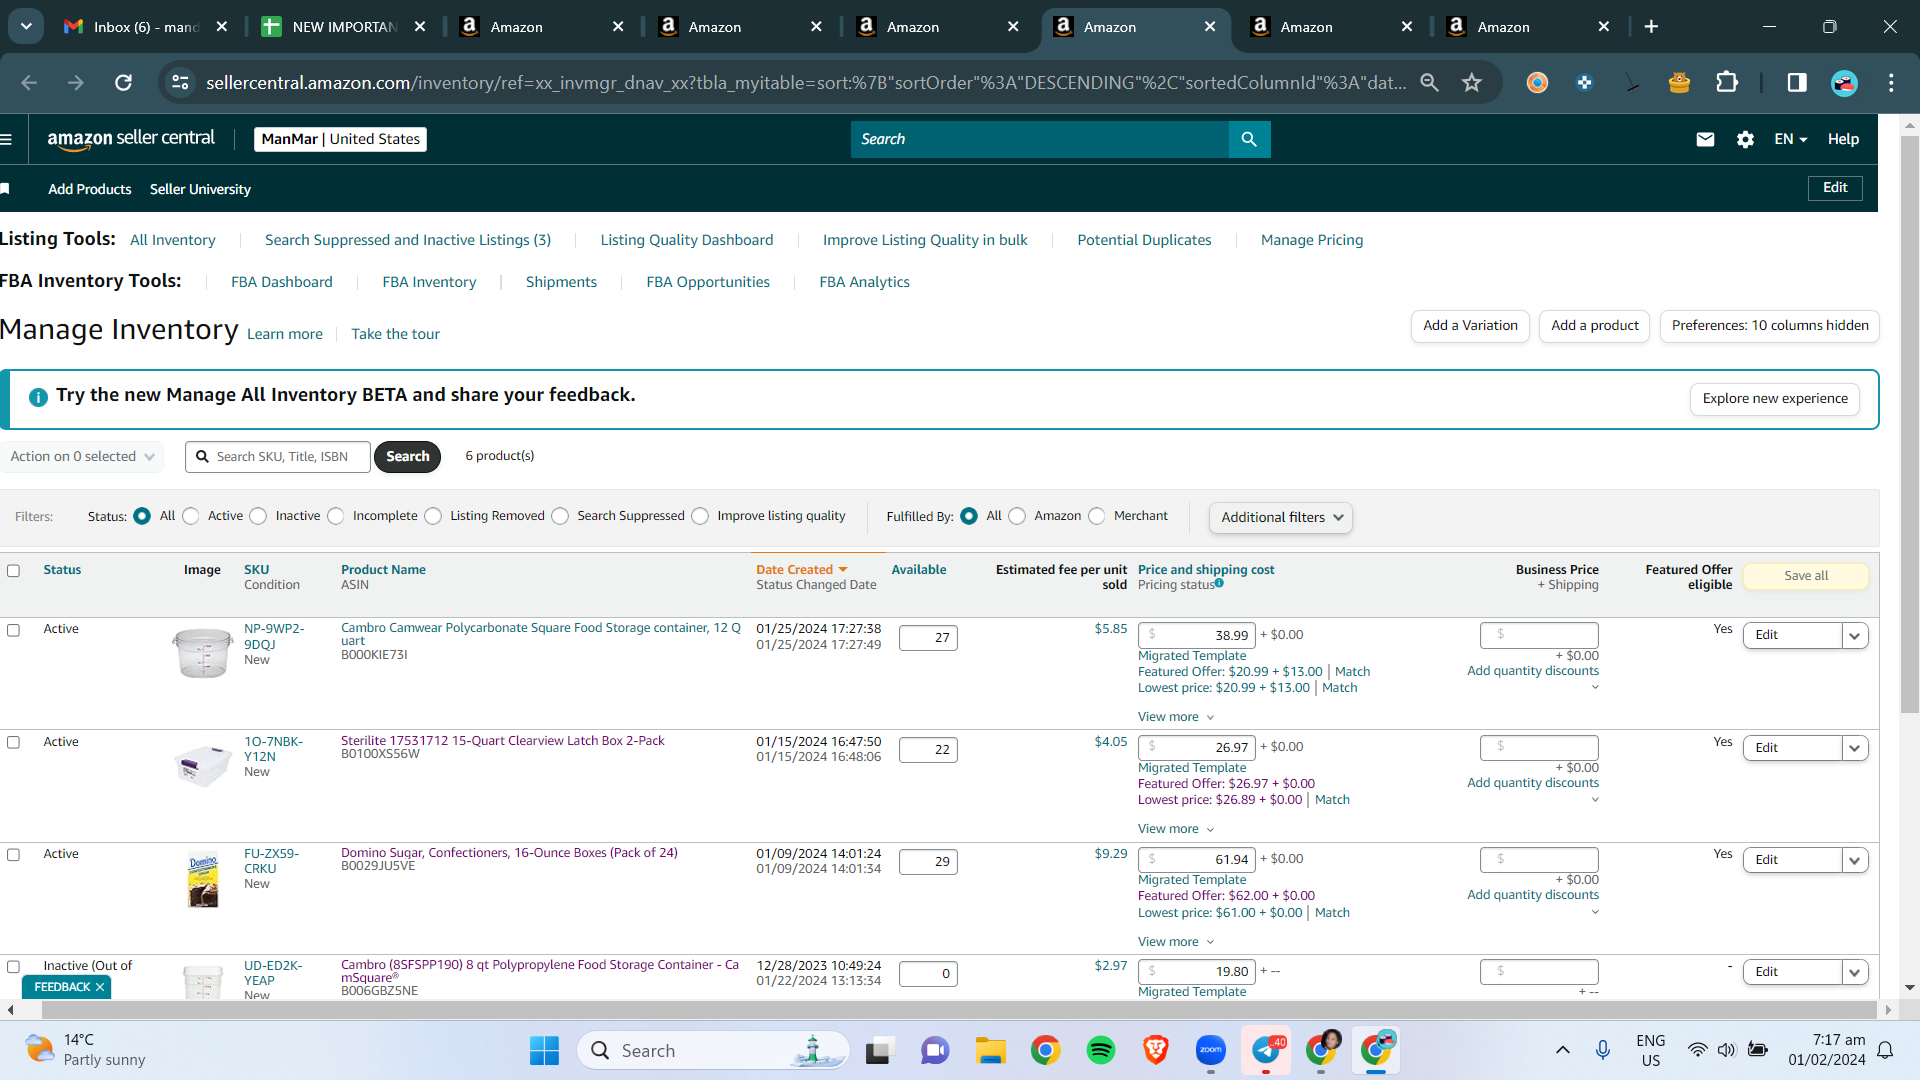Click the search magnifier button in Seller Central

point(1249,139)
